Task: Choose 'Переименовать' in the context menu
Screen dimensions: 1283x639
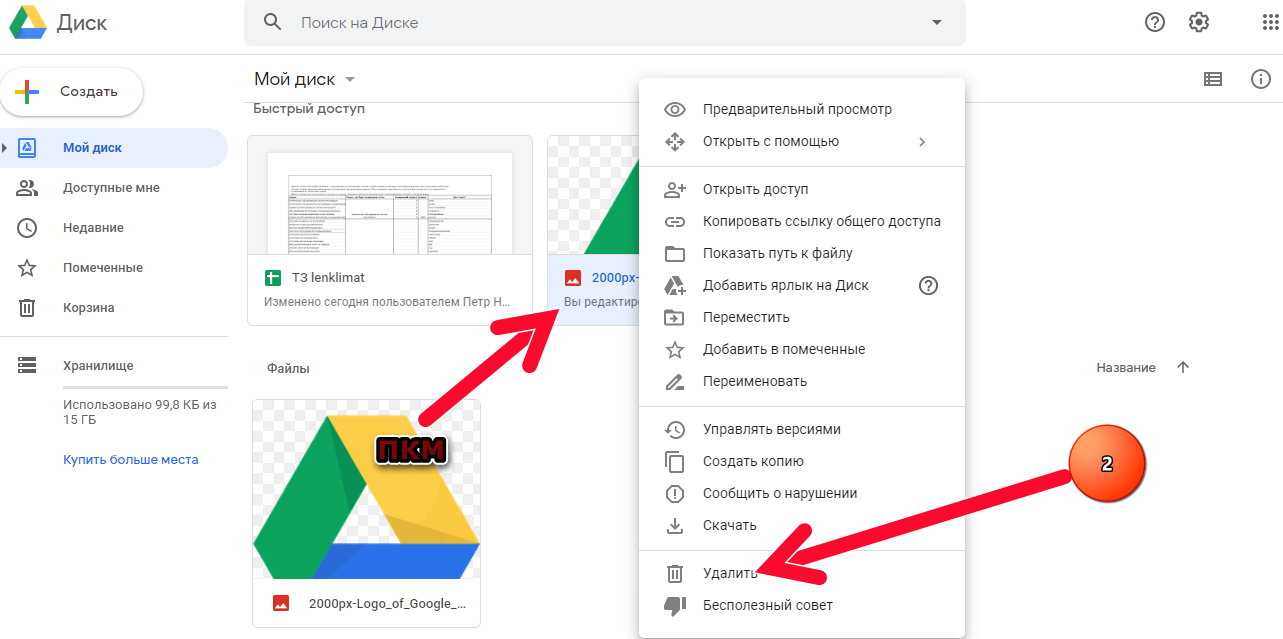Action: (802, 381)
